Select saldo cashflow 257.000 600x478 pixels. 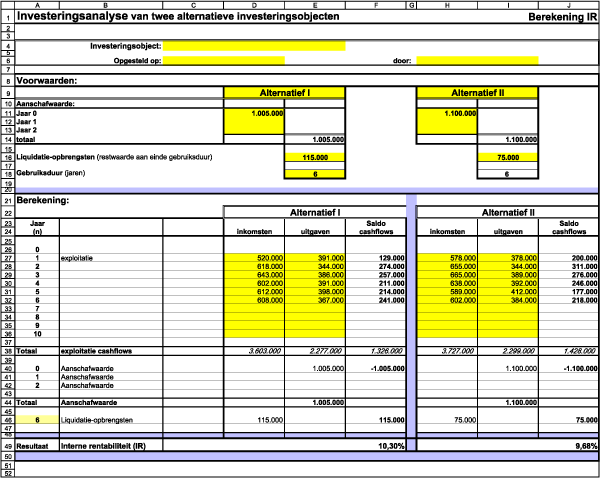[x=376, y=275]
